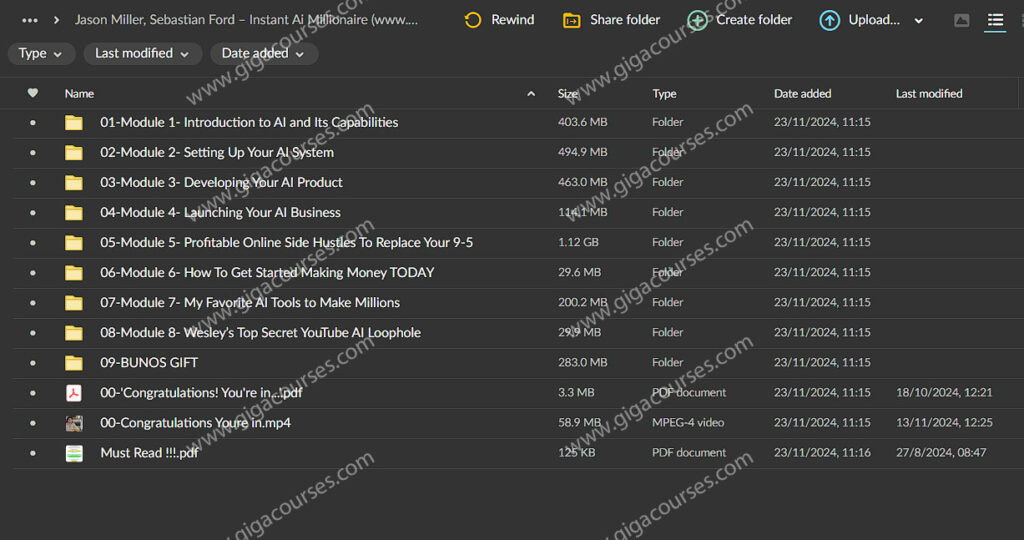Open folder 05-Module 5 Profitable Online Side Hustles
This screenshot has width=1024, height=540.
pos(286,243)
